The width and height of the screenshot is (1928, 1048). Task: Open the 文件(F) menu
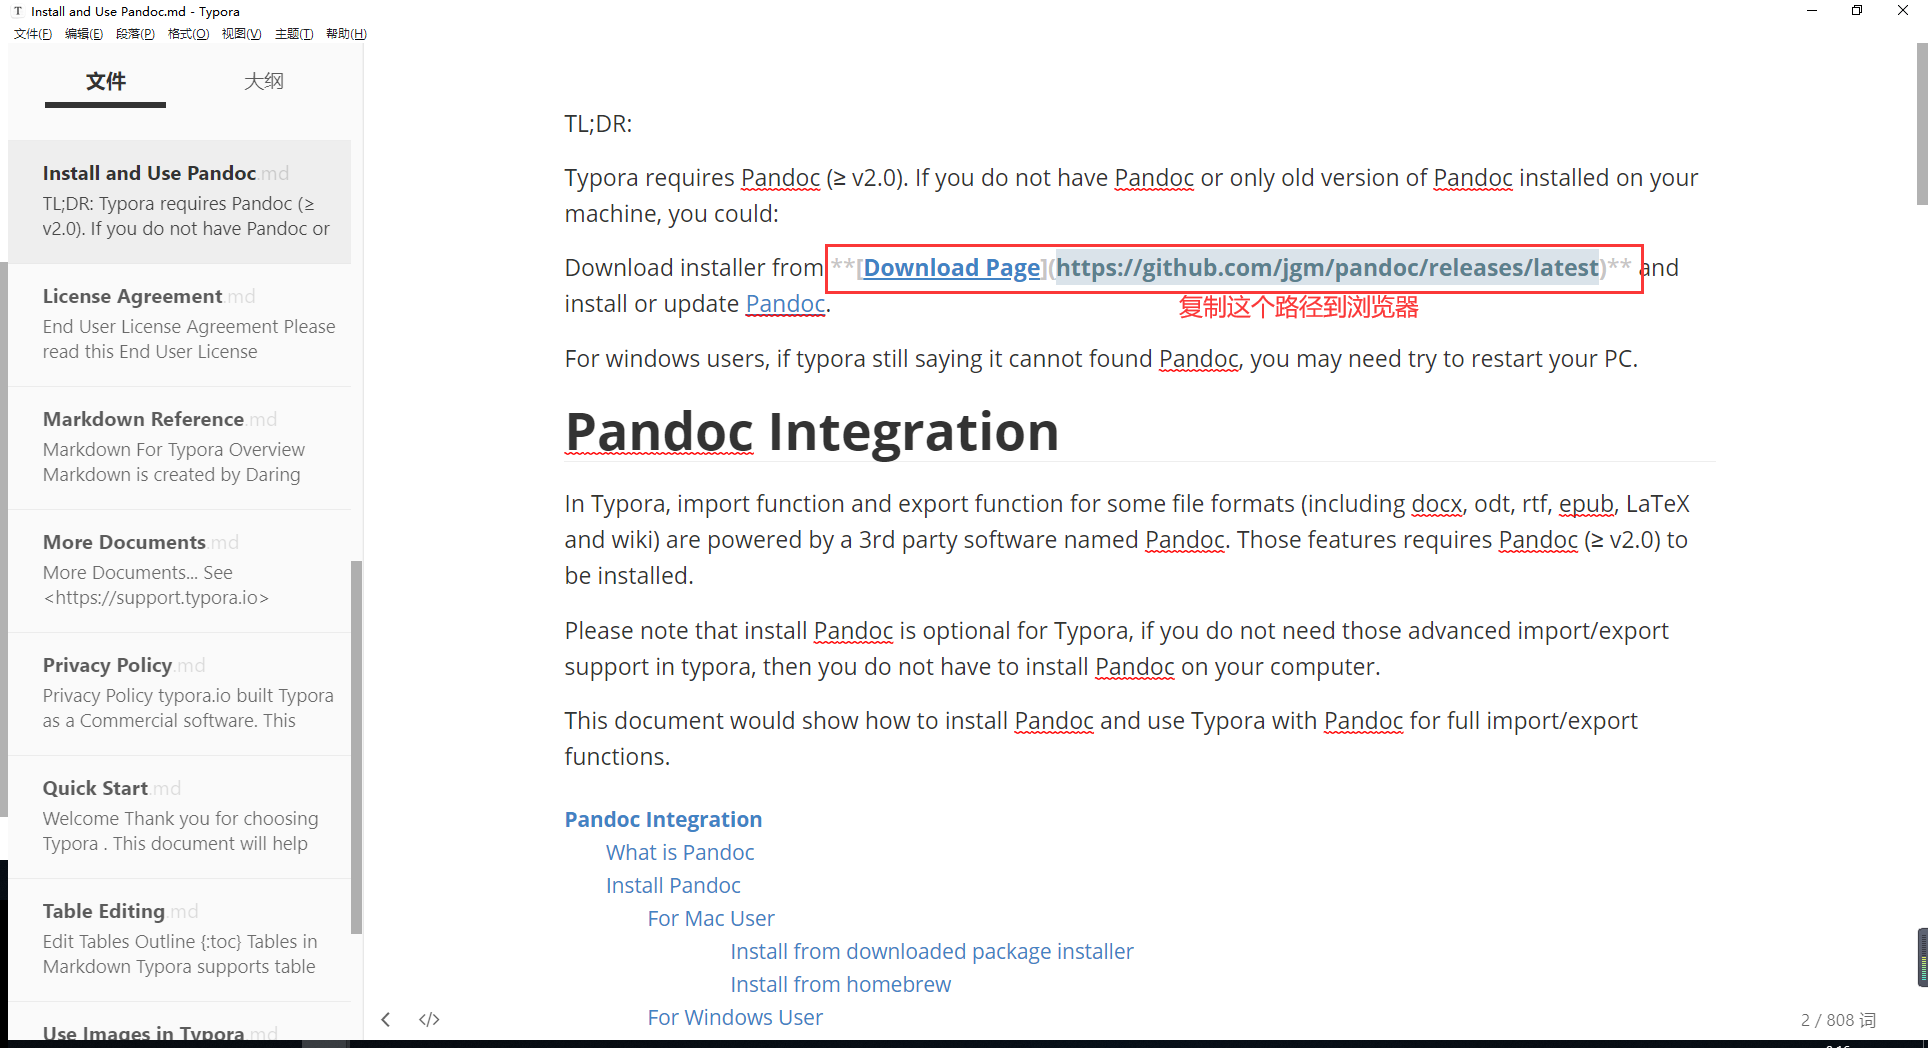coord(33,34)
